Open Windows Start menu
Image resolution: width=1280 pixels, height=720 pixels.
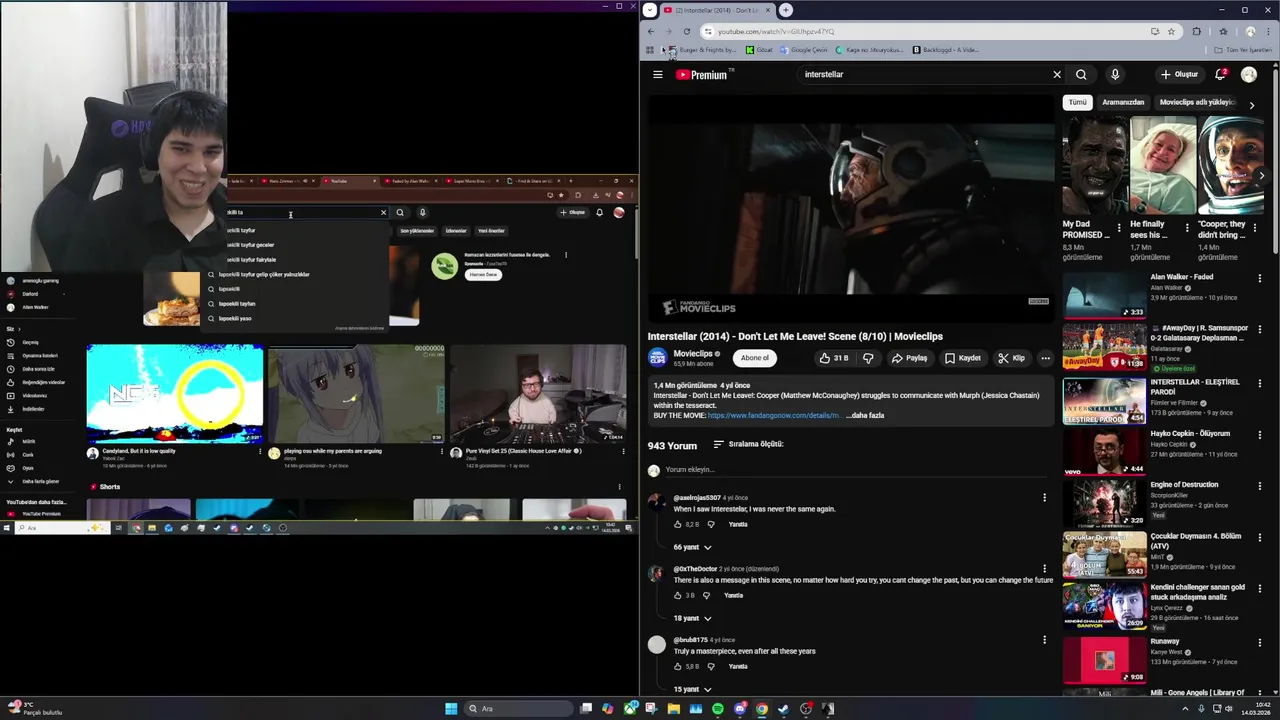click(451, 709)
